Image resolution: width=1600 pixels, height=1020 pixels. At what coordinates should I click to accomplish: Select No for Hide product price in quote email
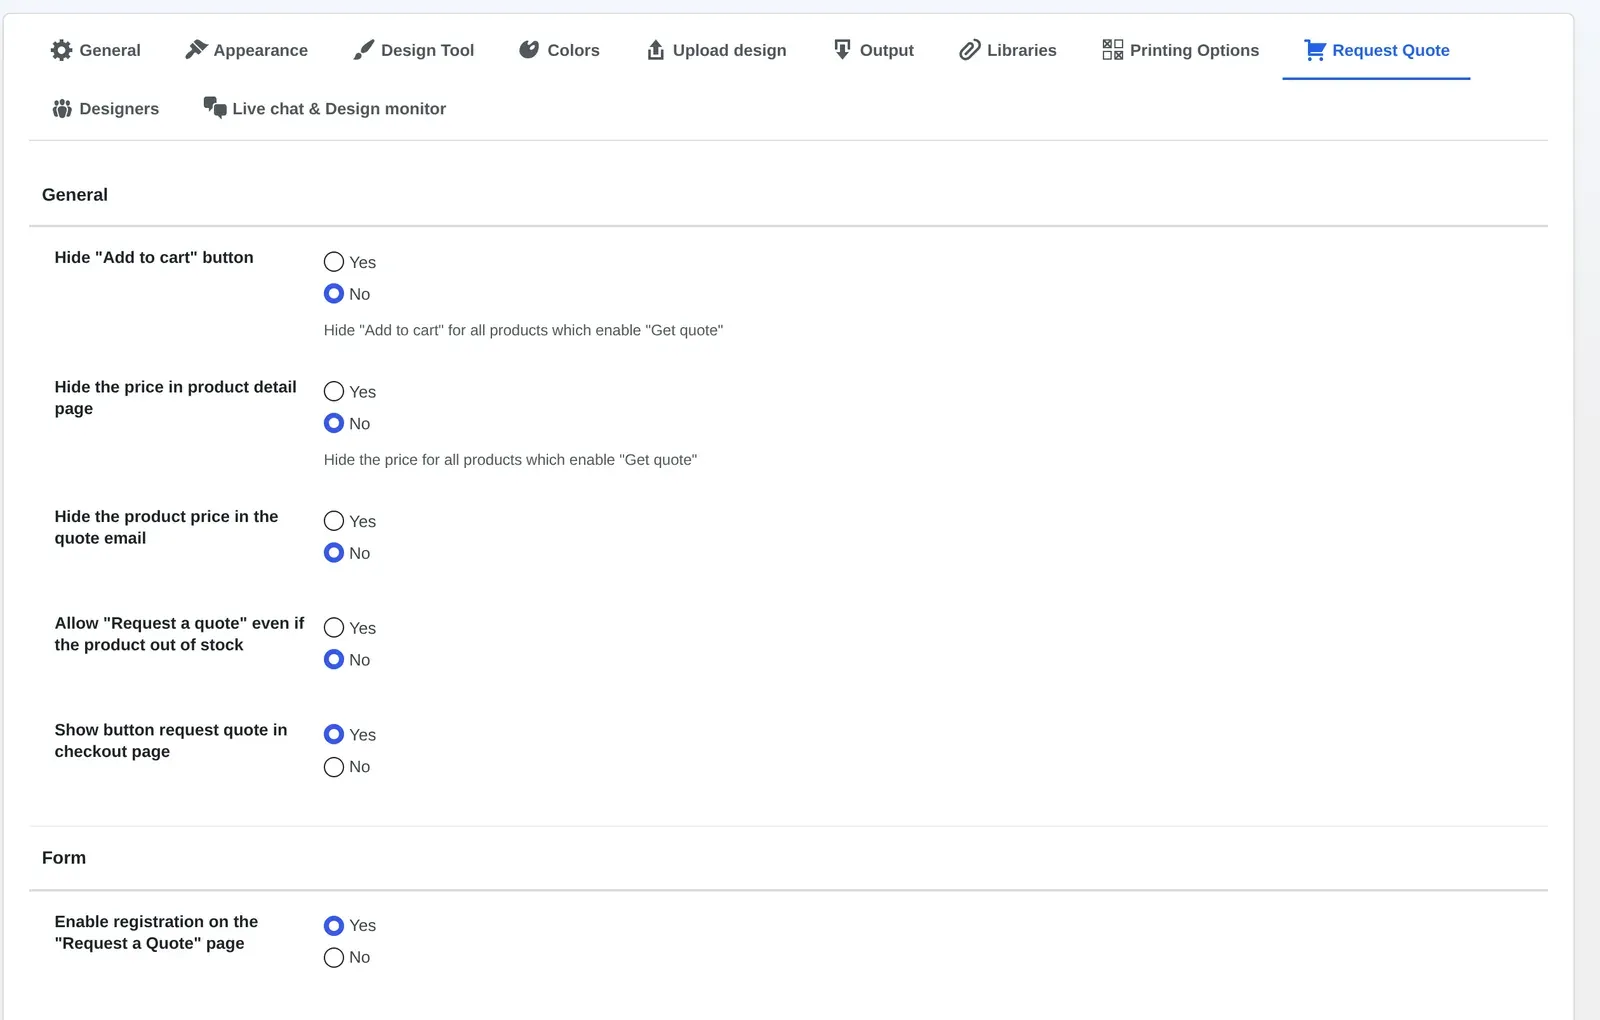[334, 553]
